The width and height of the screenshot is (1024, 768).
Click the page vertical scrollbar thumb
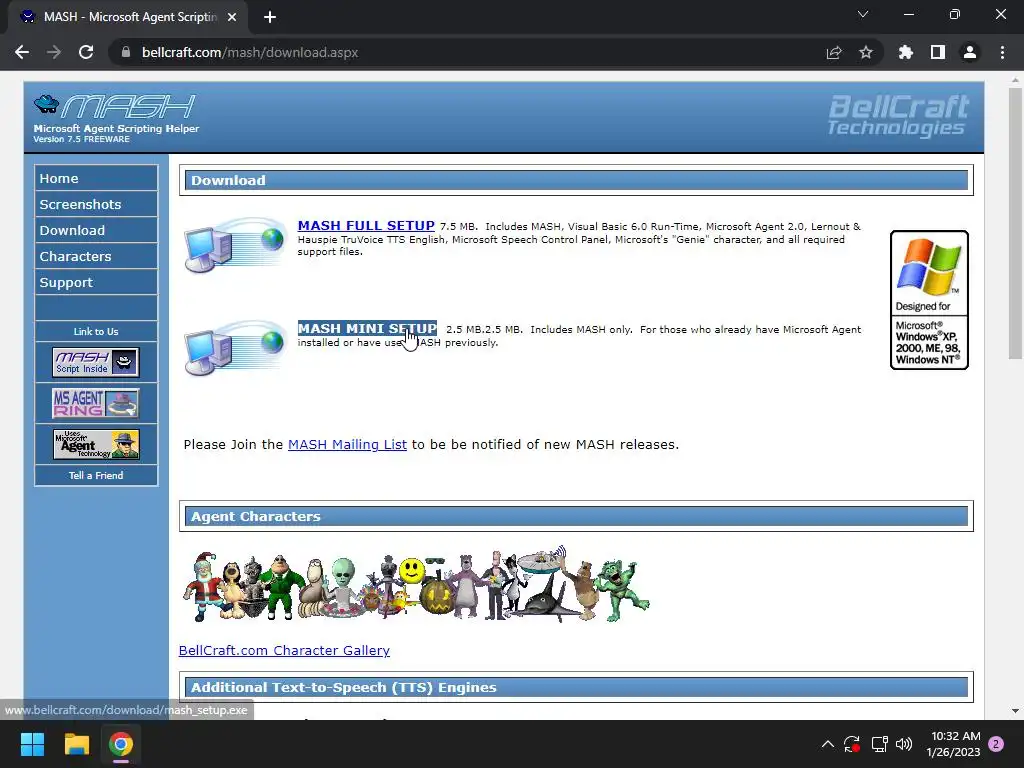(1014, 223)
